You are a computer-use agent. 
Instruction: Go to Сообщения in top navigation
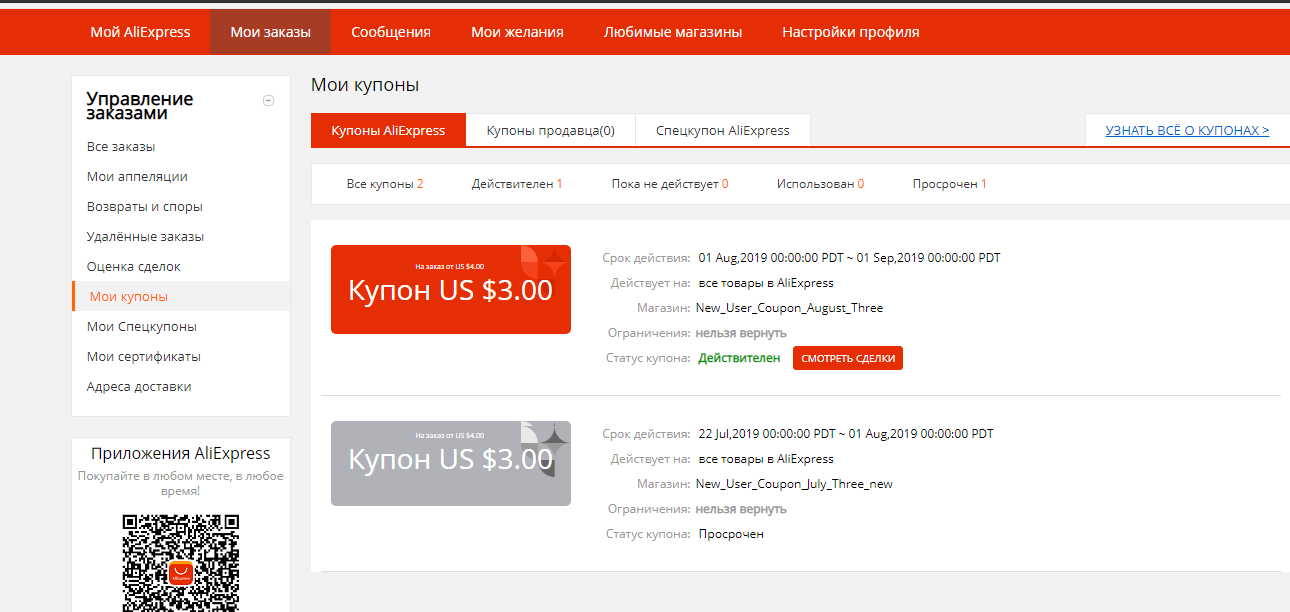(x=391, y=32)
